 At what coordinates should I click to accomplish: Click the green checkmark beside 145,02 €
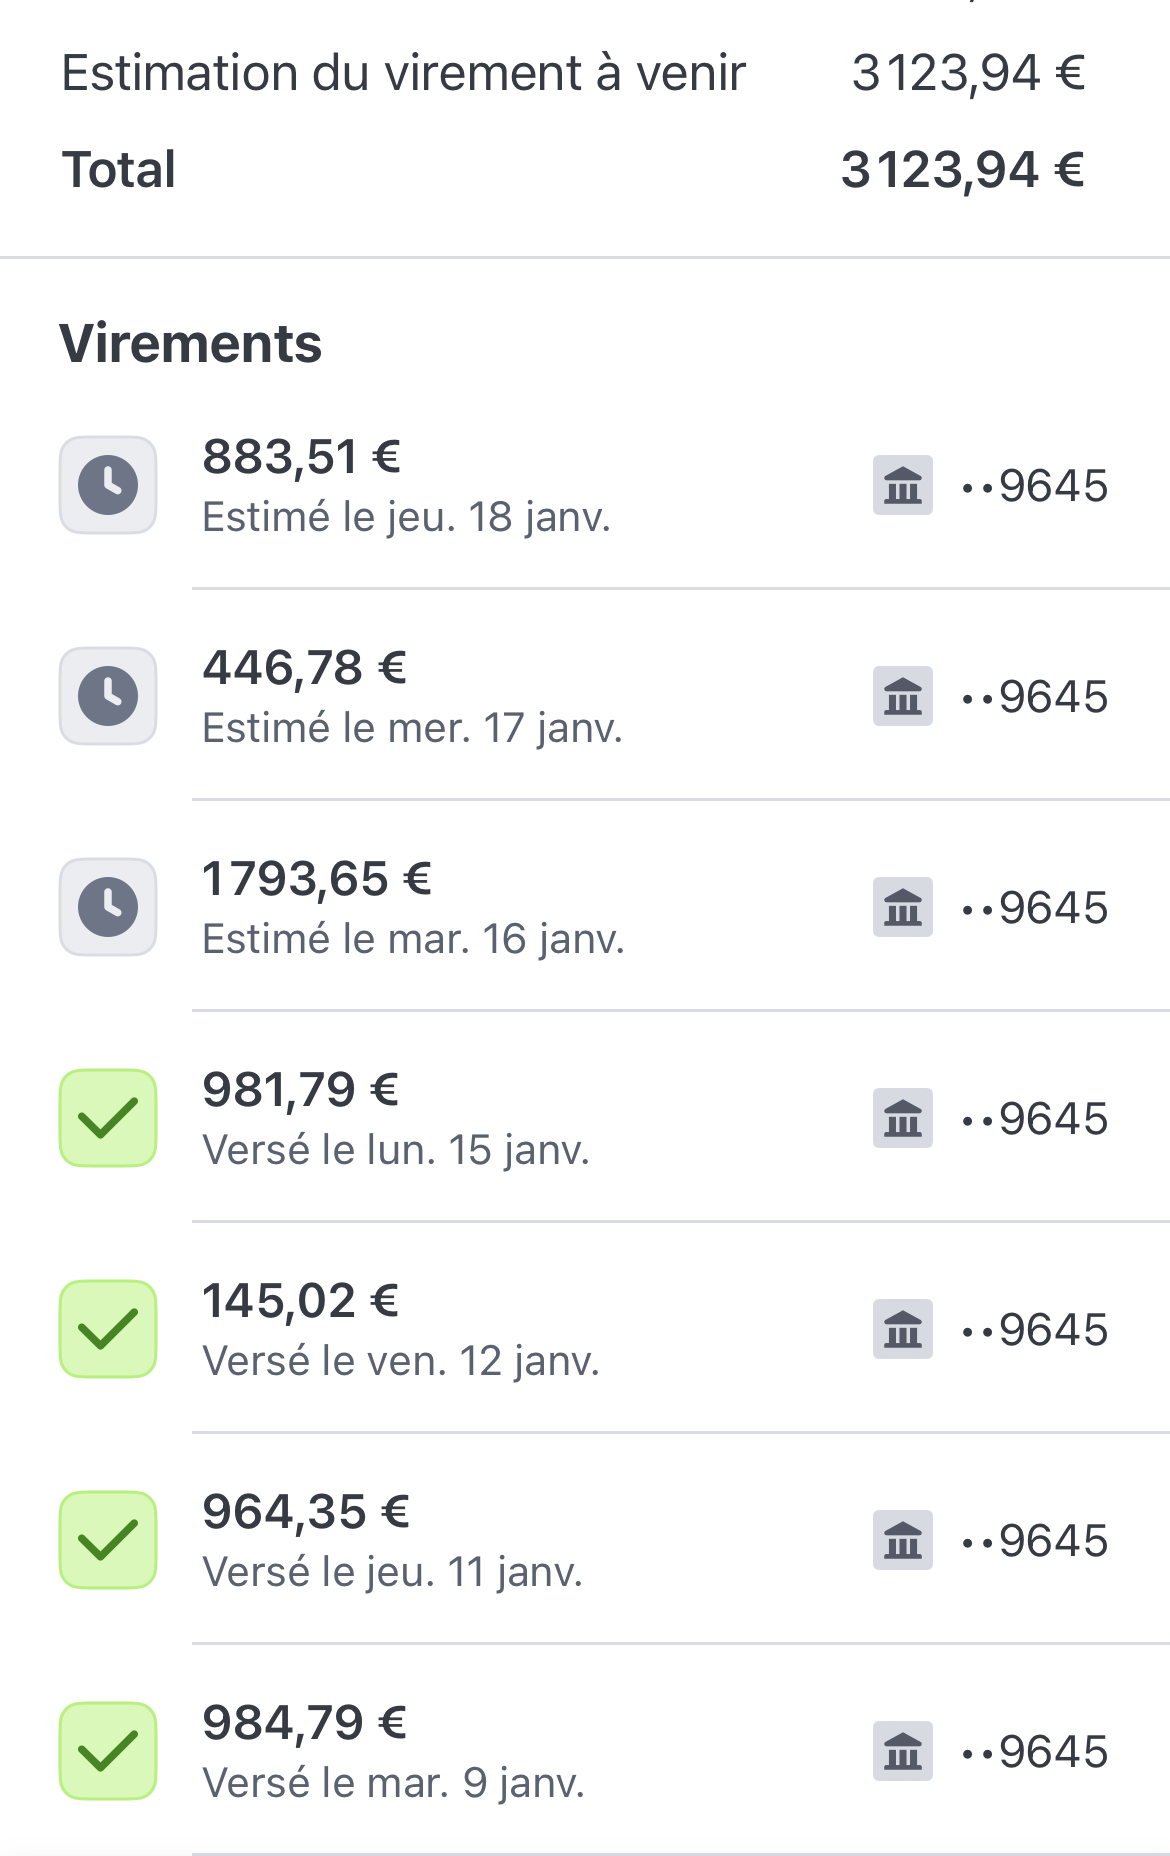tap(108, 1329)
